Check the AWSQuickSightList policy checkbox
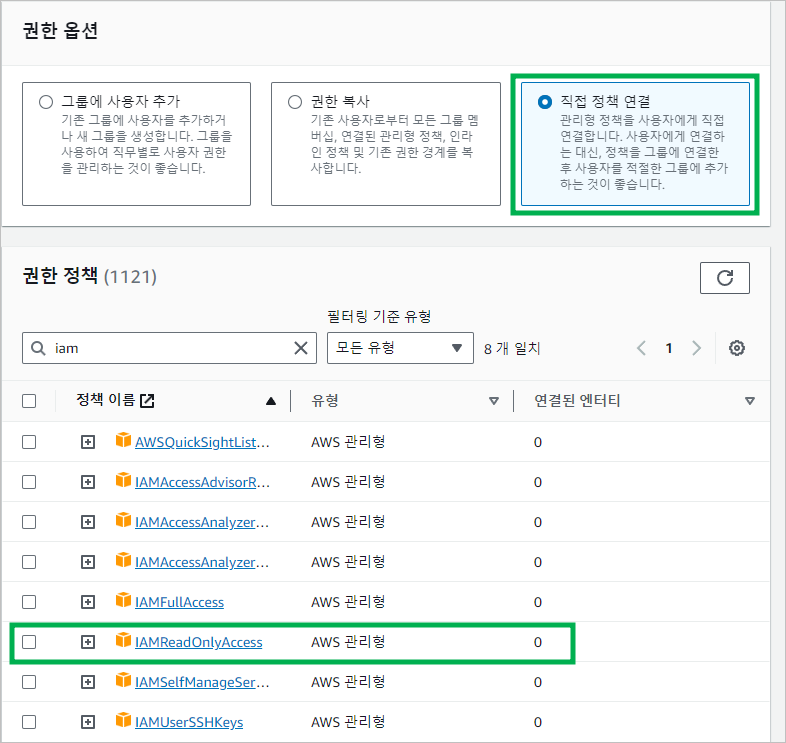 pos(29,442)
